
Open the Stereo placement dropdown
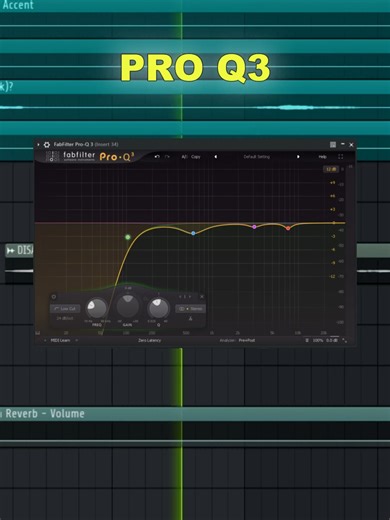[x=190, y=309]
